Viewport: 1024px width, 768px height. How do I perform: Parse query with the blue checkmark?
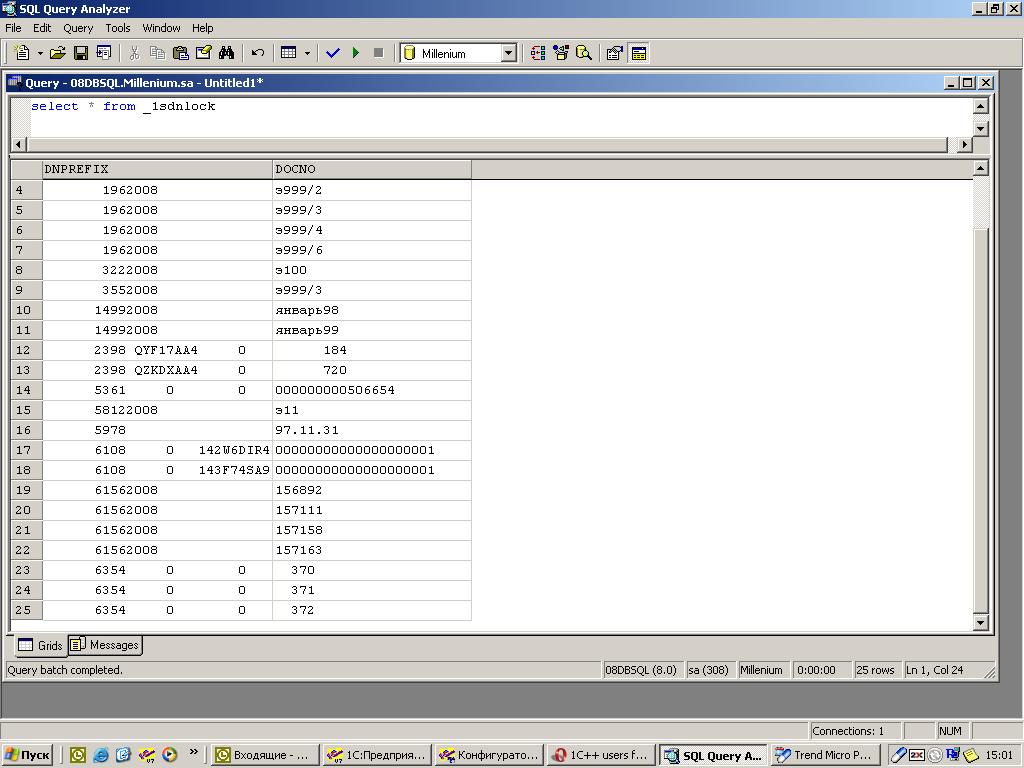(x=333, y=53)
